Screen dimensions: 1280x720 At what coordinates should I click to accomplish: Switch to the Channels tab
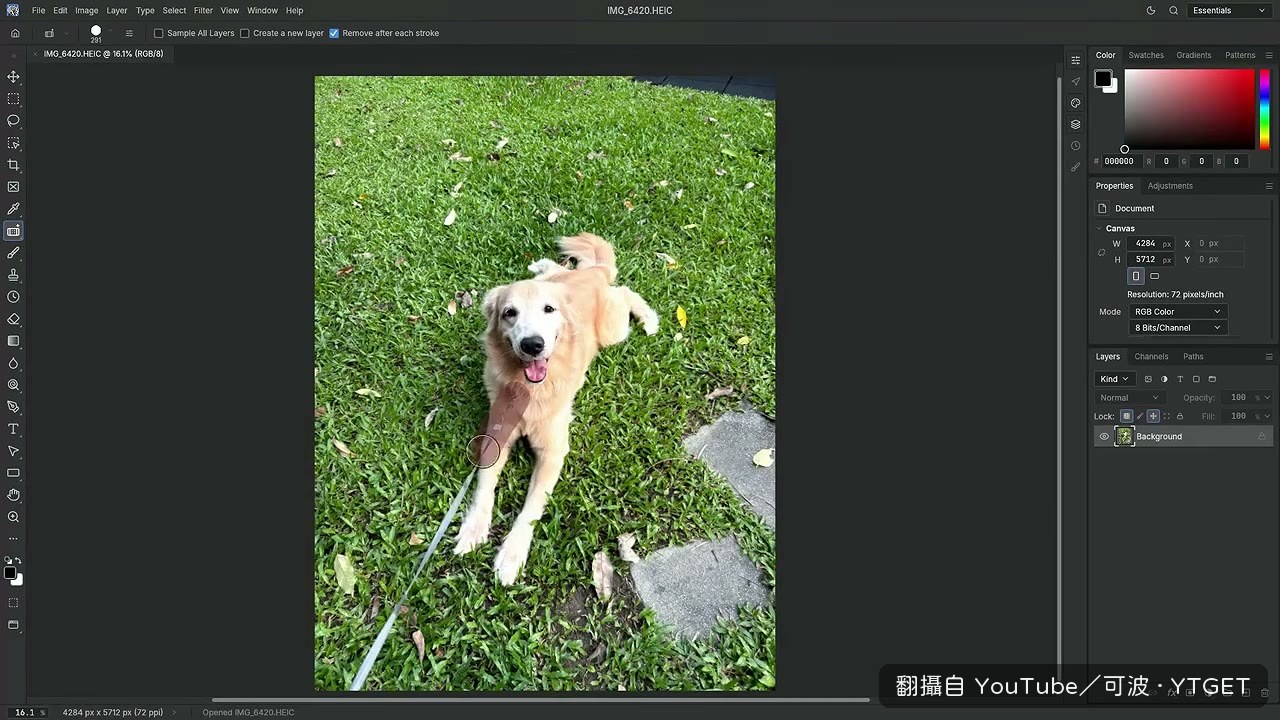(x=1151, y=357)
